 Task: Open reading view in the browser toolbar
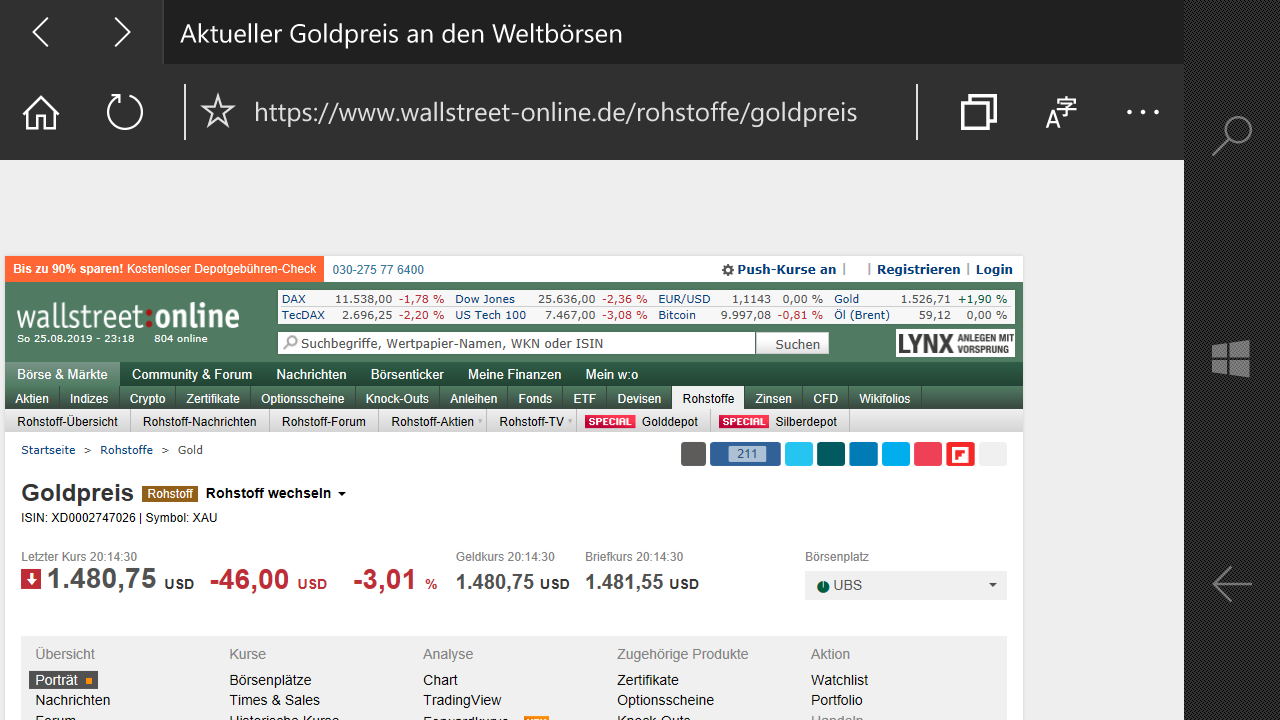[1060, 112]
